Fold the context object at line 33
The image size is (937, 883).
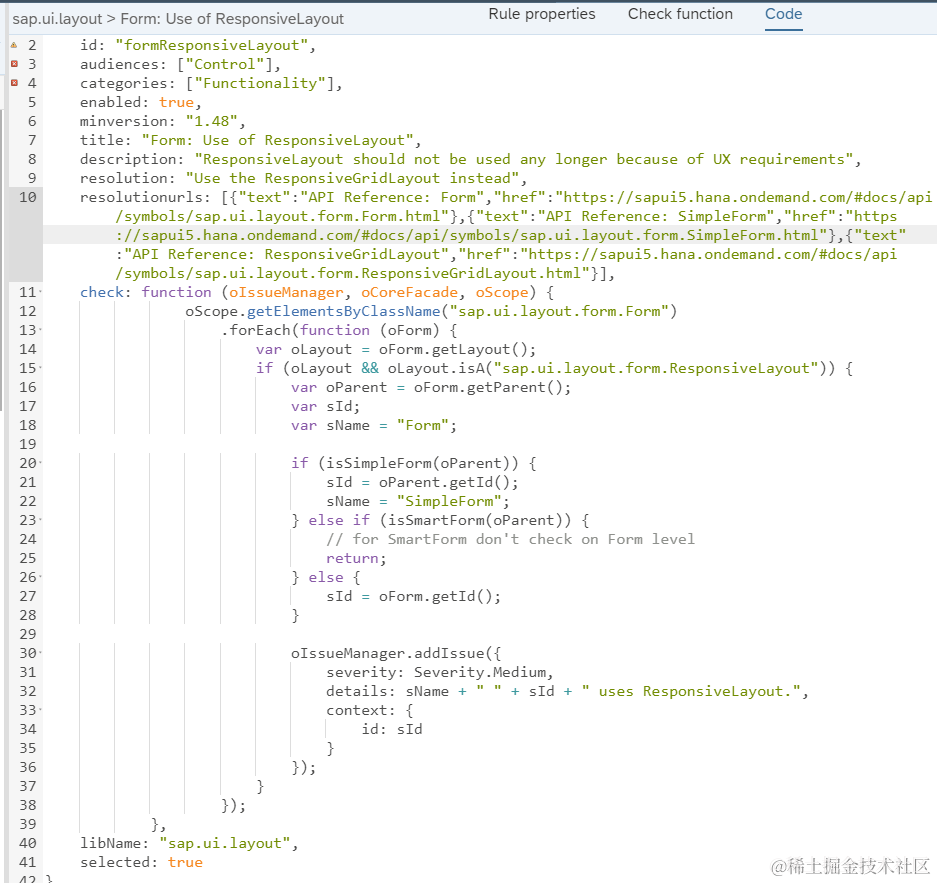pos(40,710)
